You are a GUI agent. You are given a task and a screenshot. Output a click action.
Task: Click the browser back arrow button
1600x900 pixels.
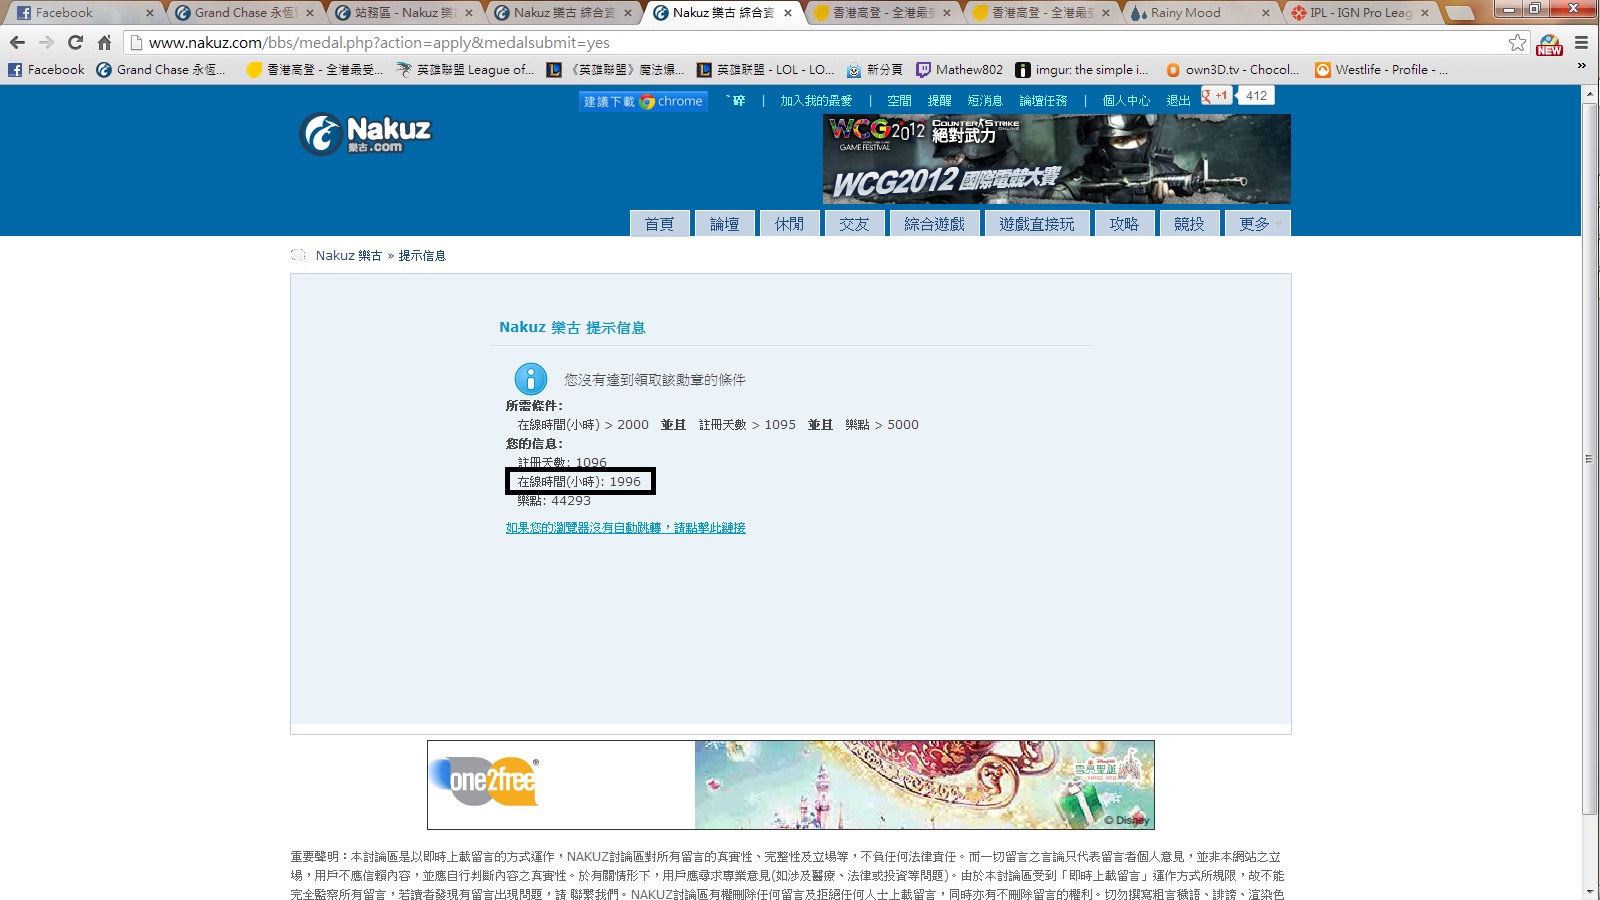(17, 43)
